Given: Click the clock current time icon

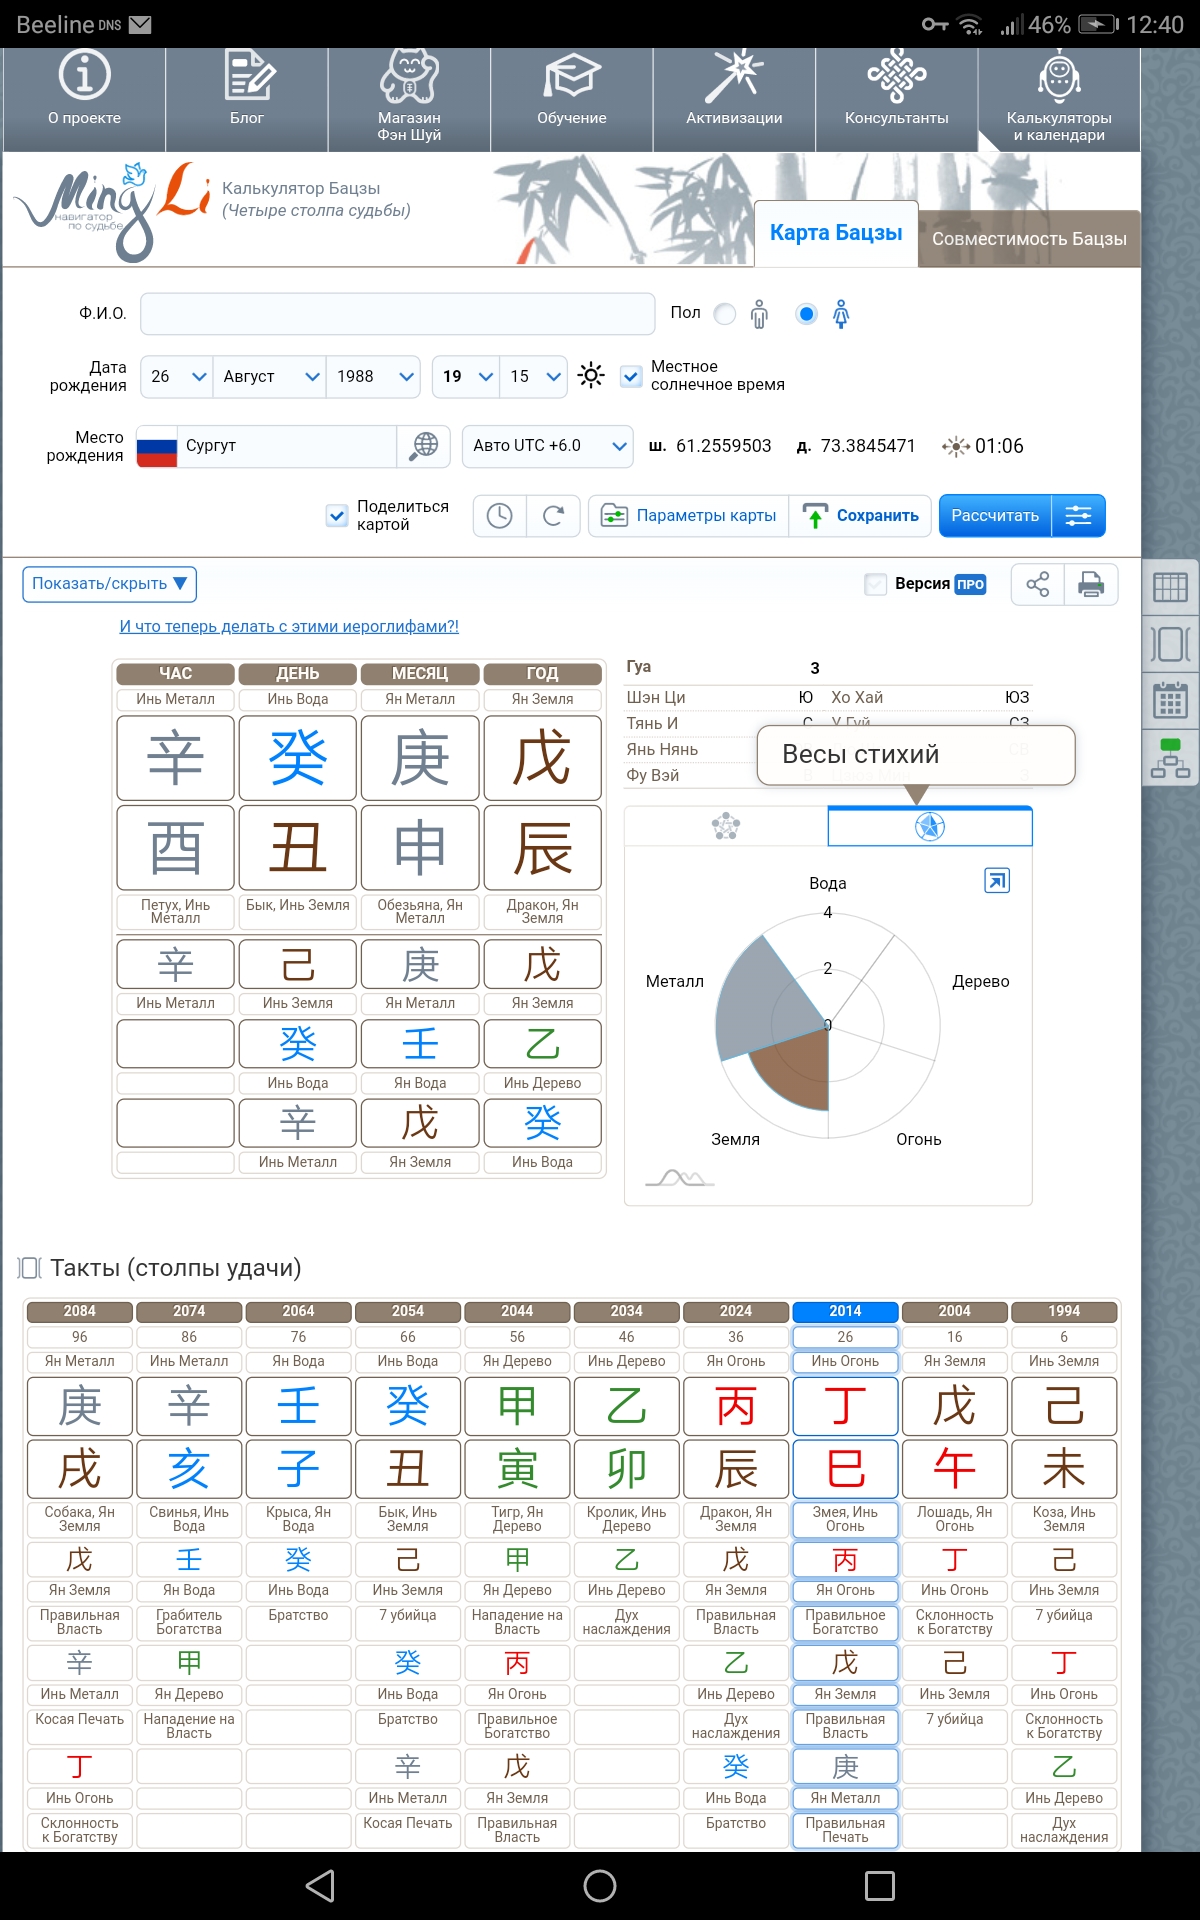Looking at the screenshot, I should tap(499, 516).
